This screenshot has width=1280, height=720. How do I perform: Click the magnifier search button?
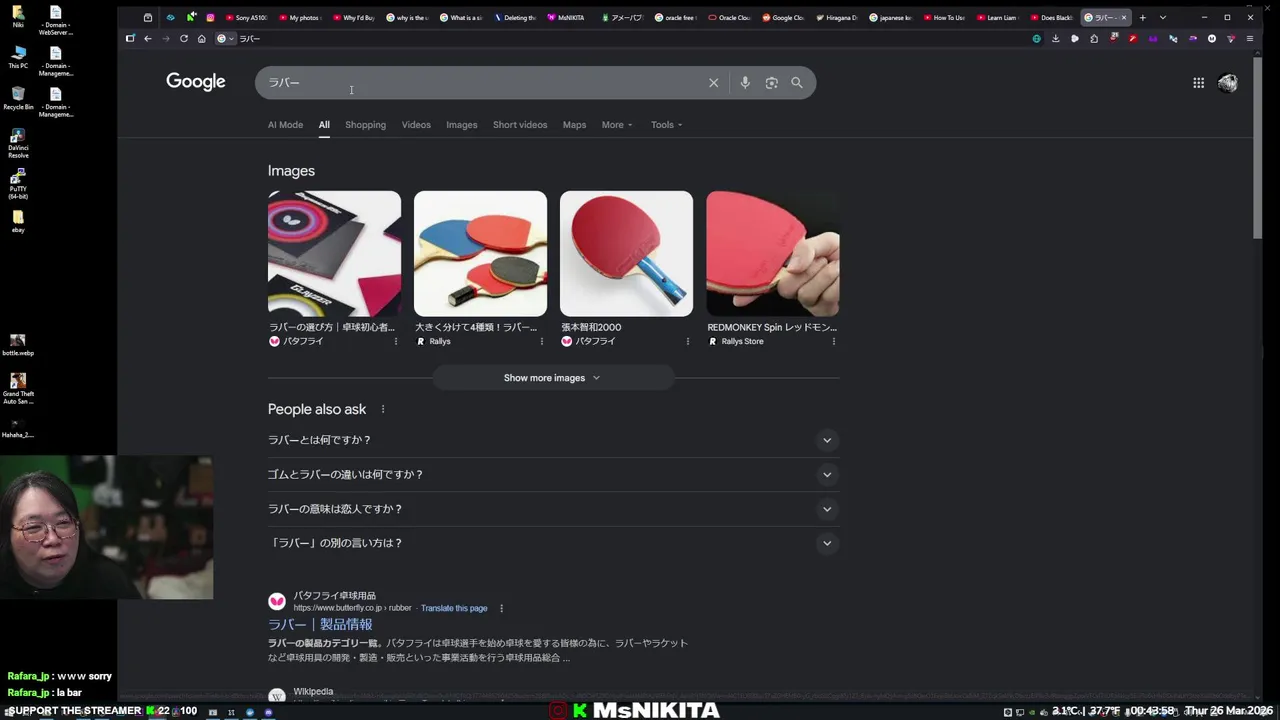pos(797,83)
